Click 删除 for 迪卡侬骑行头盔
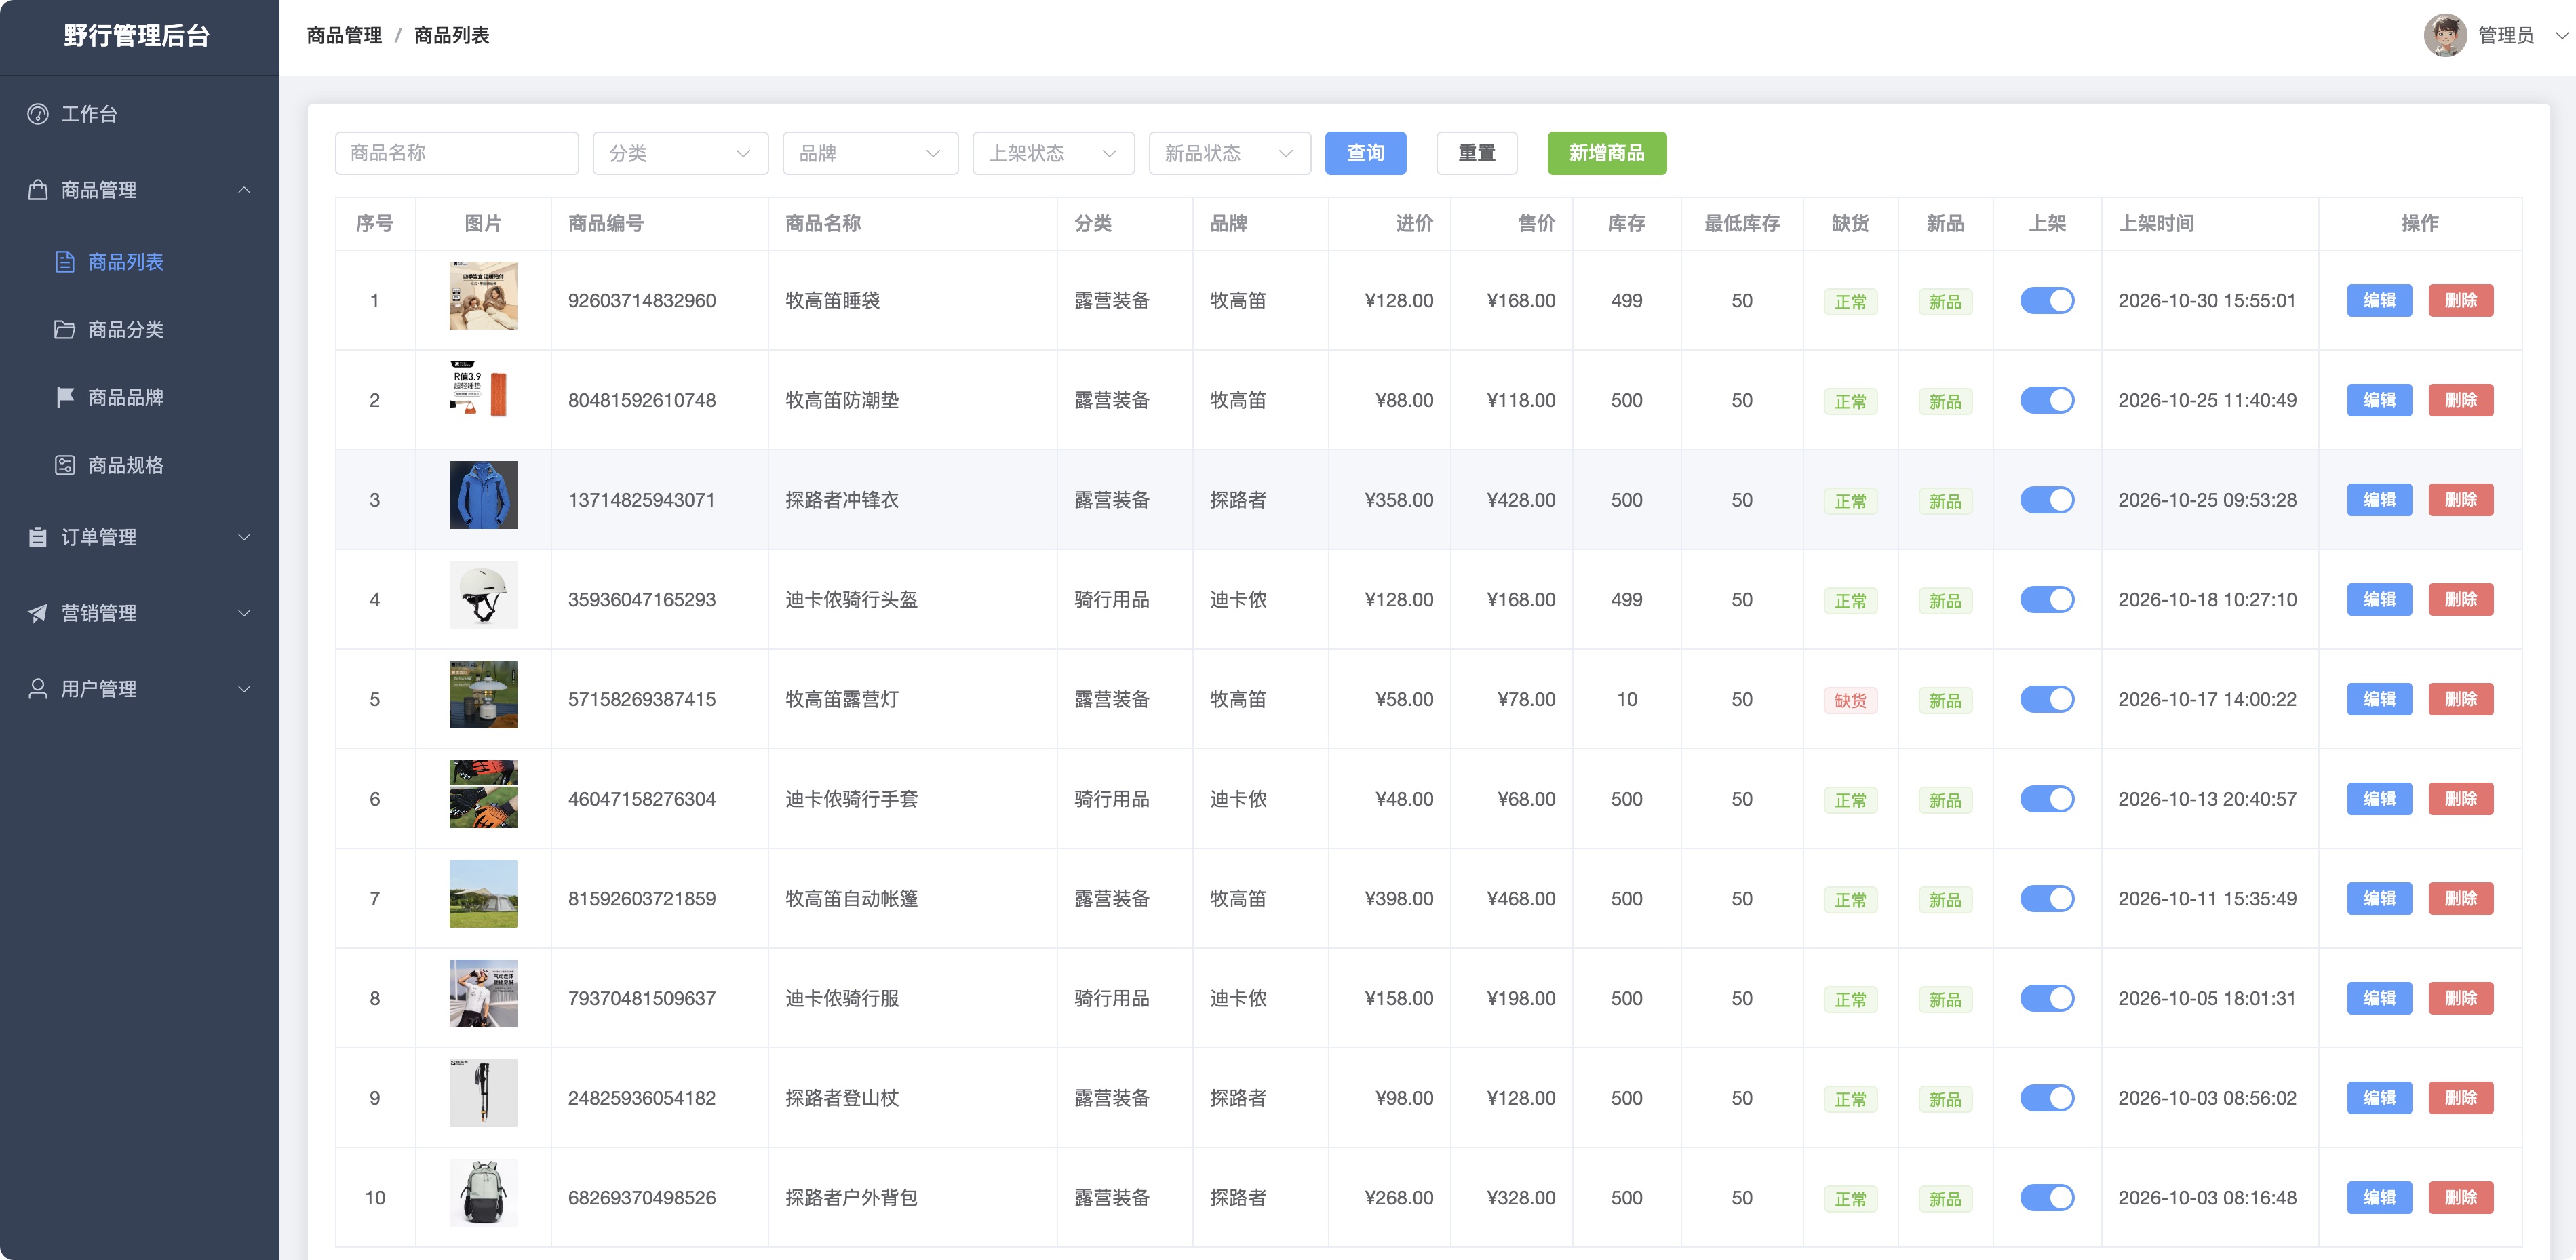Image resolution: width=2576 pixels, height=1260 pixels. pyautogui.click(x=2460, y=600)
